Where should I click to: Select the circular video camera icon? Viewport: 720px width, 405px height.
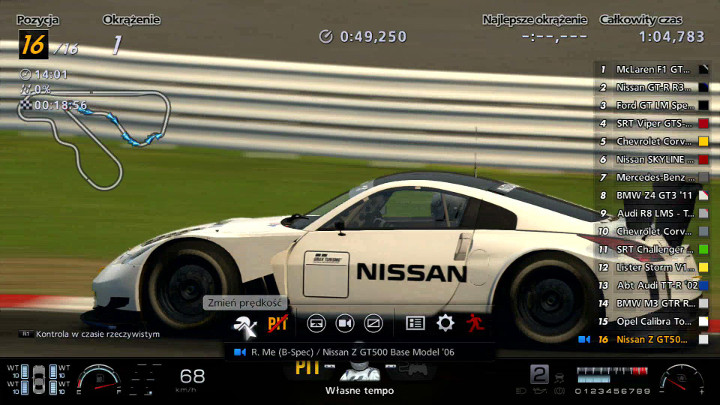pyautogui.click(x=345, y=323)
